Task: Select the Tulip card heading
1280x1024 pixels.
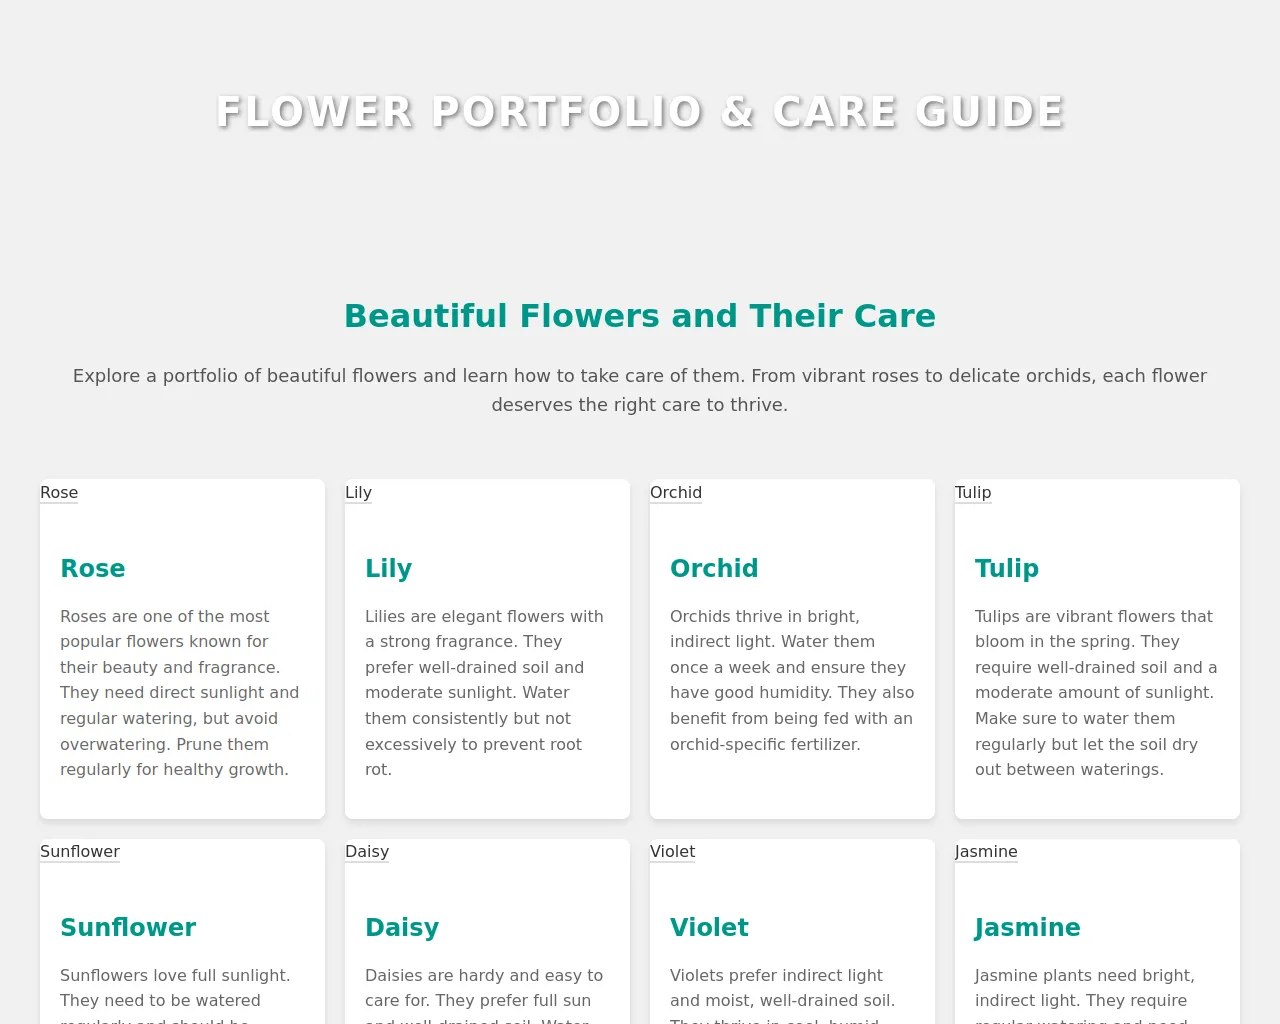Action: [1007, 568]
